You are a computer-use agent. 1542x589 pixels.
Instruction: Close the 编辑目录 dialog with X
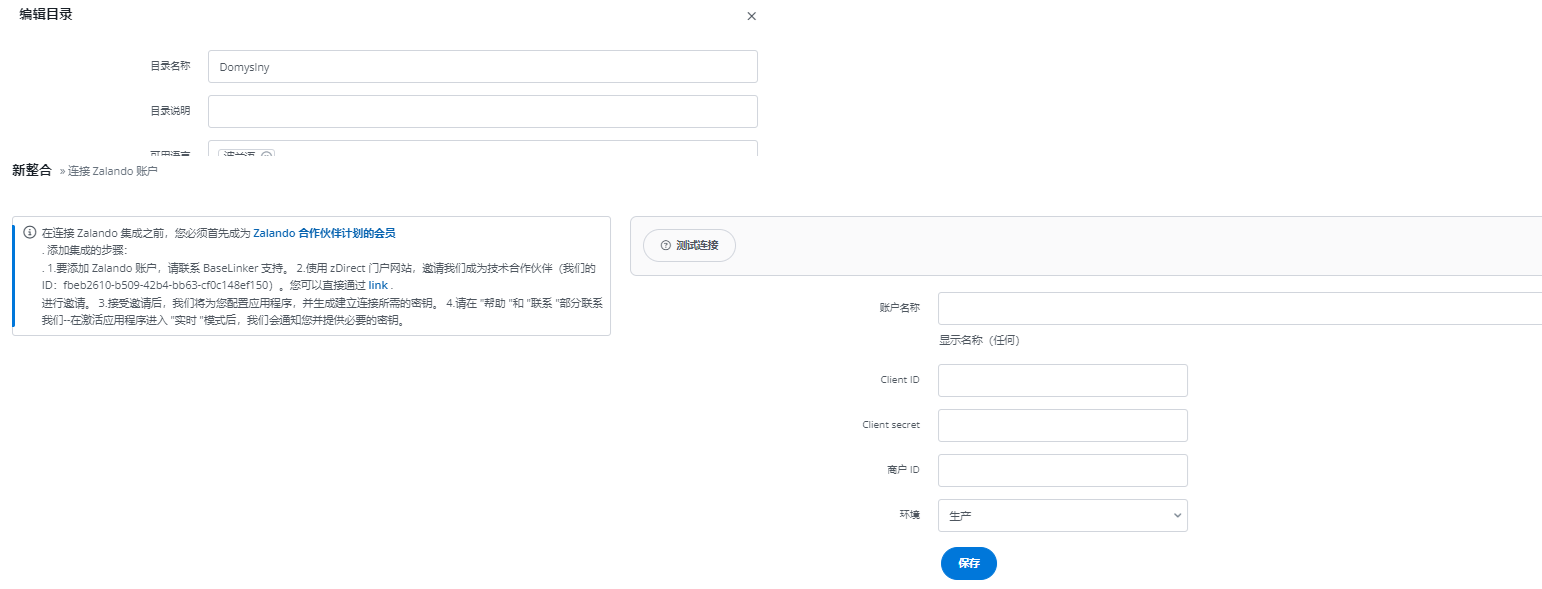(752, 16)
